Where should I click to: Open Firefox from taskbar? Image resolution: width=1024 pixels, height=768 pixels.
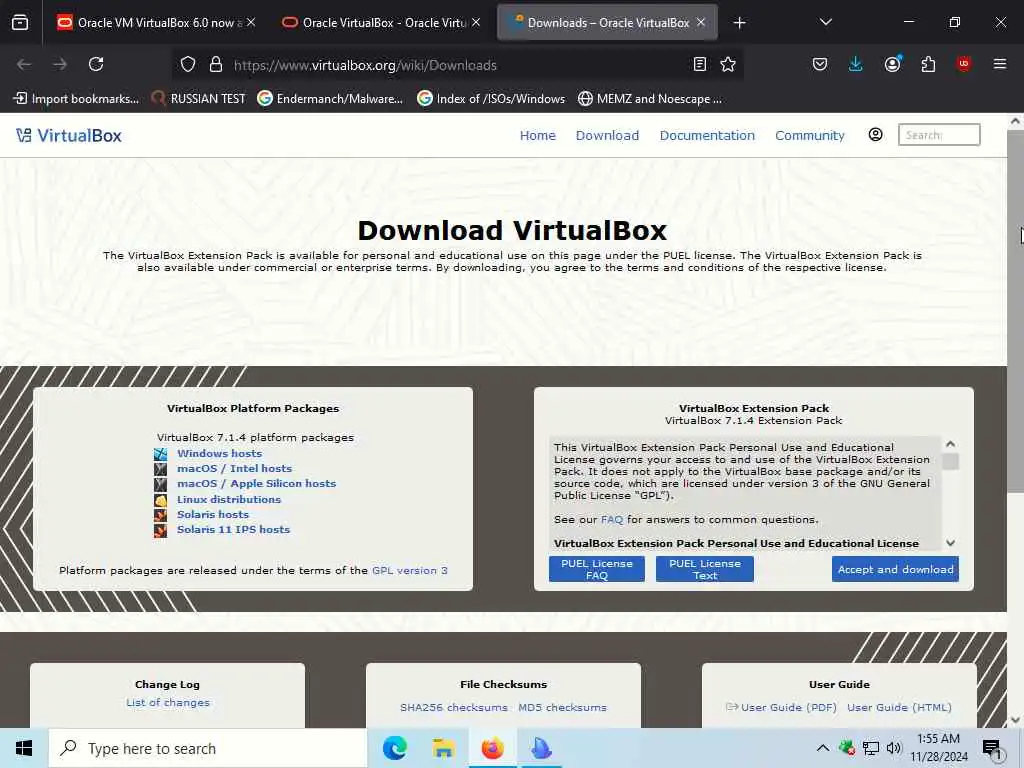coord(492,748)
